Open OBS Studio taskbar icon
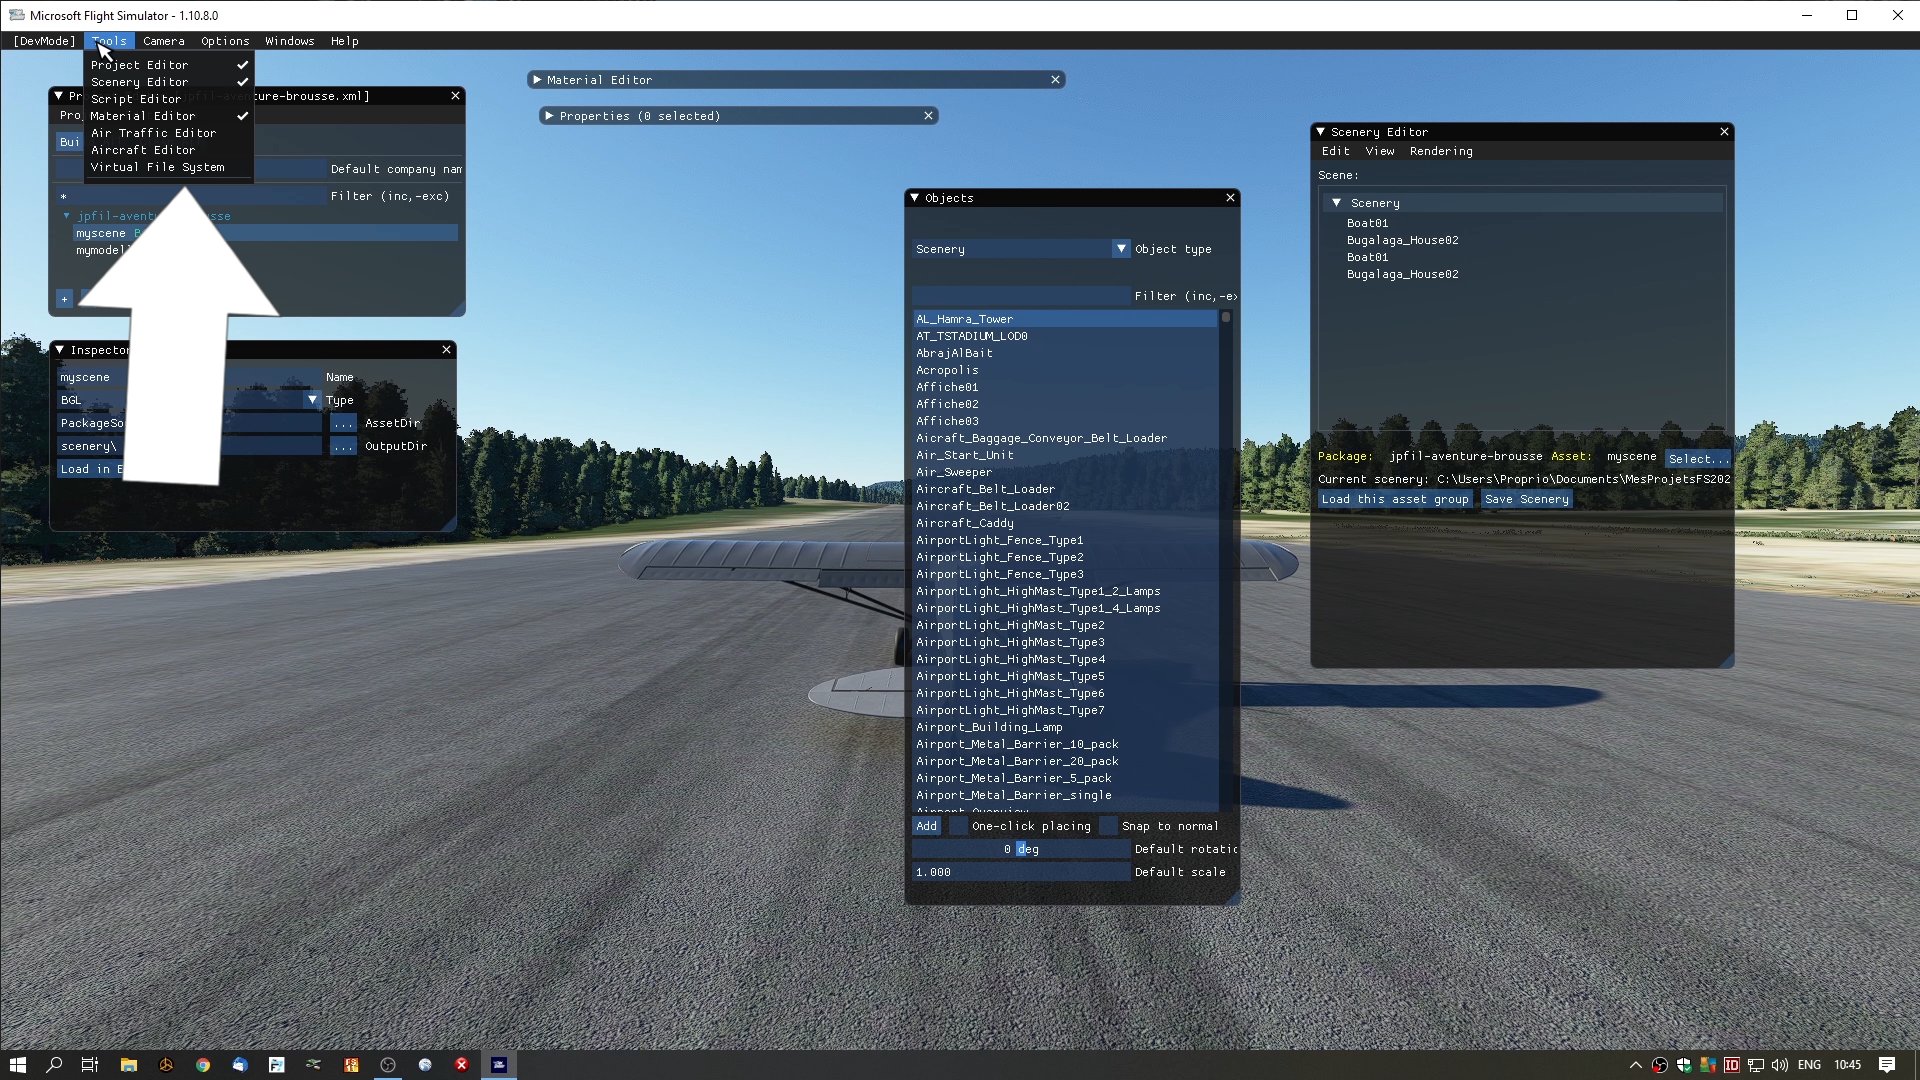The image size is (1920, 1080). coord(388,1065)
